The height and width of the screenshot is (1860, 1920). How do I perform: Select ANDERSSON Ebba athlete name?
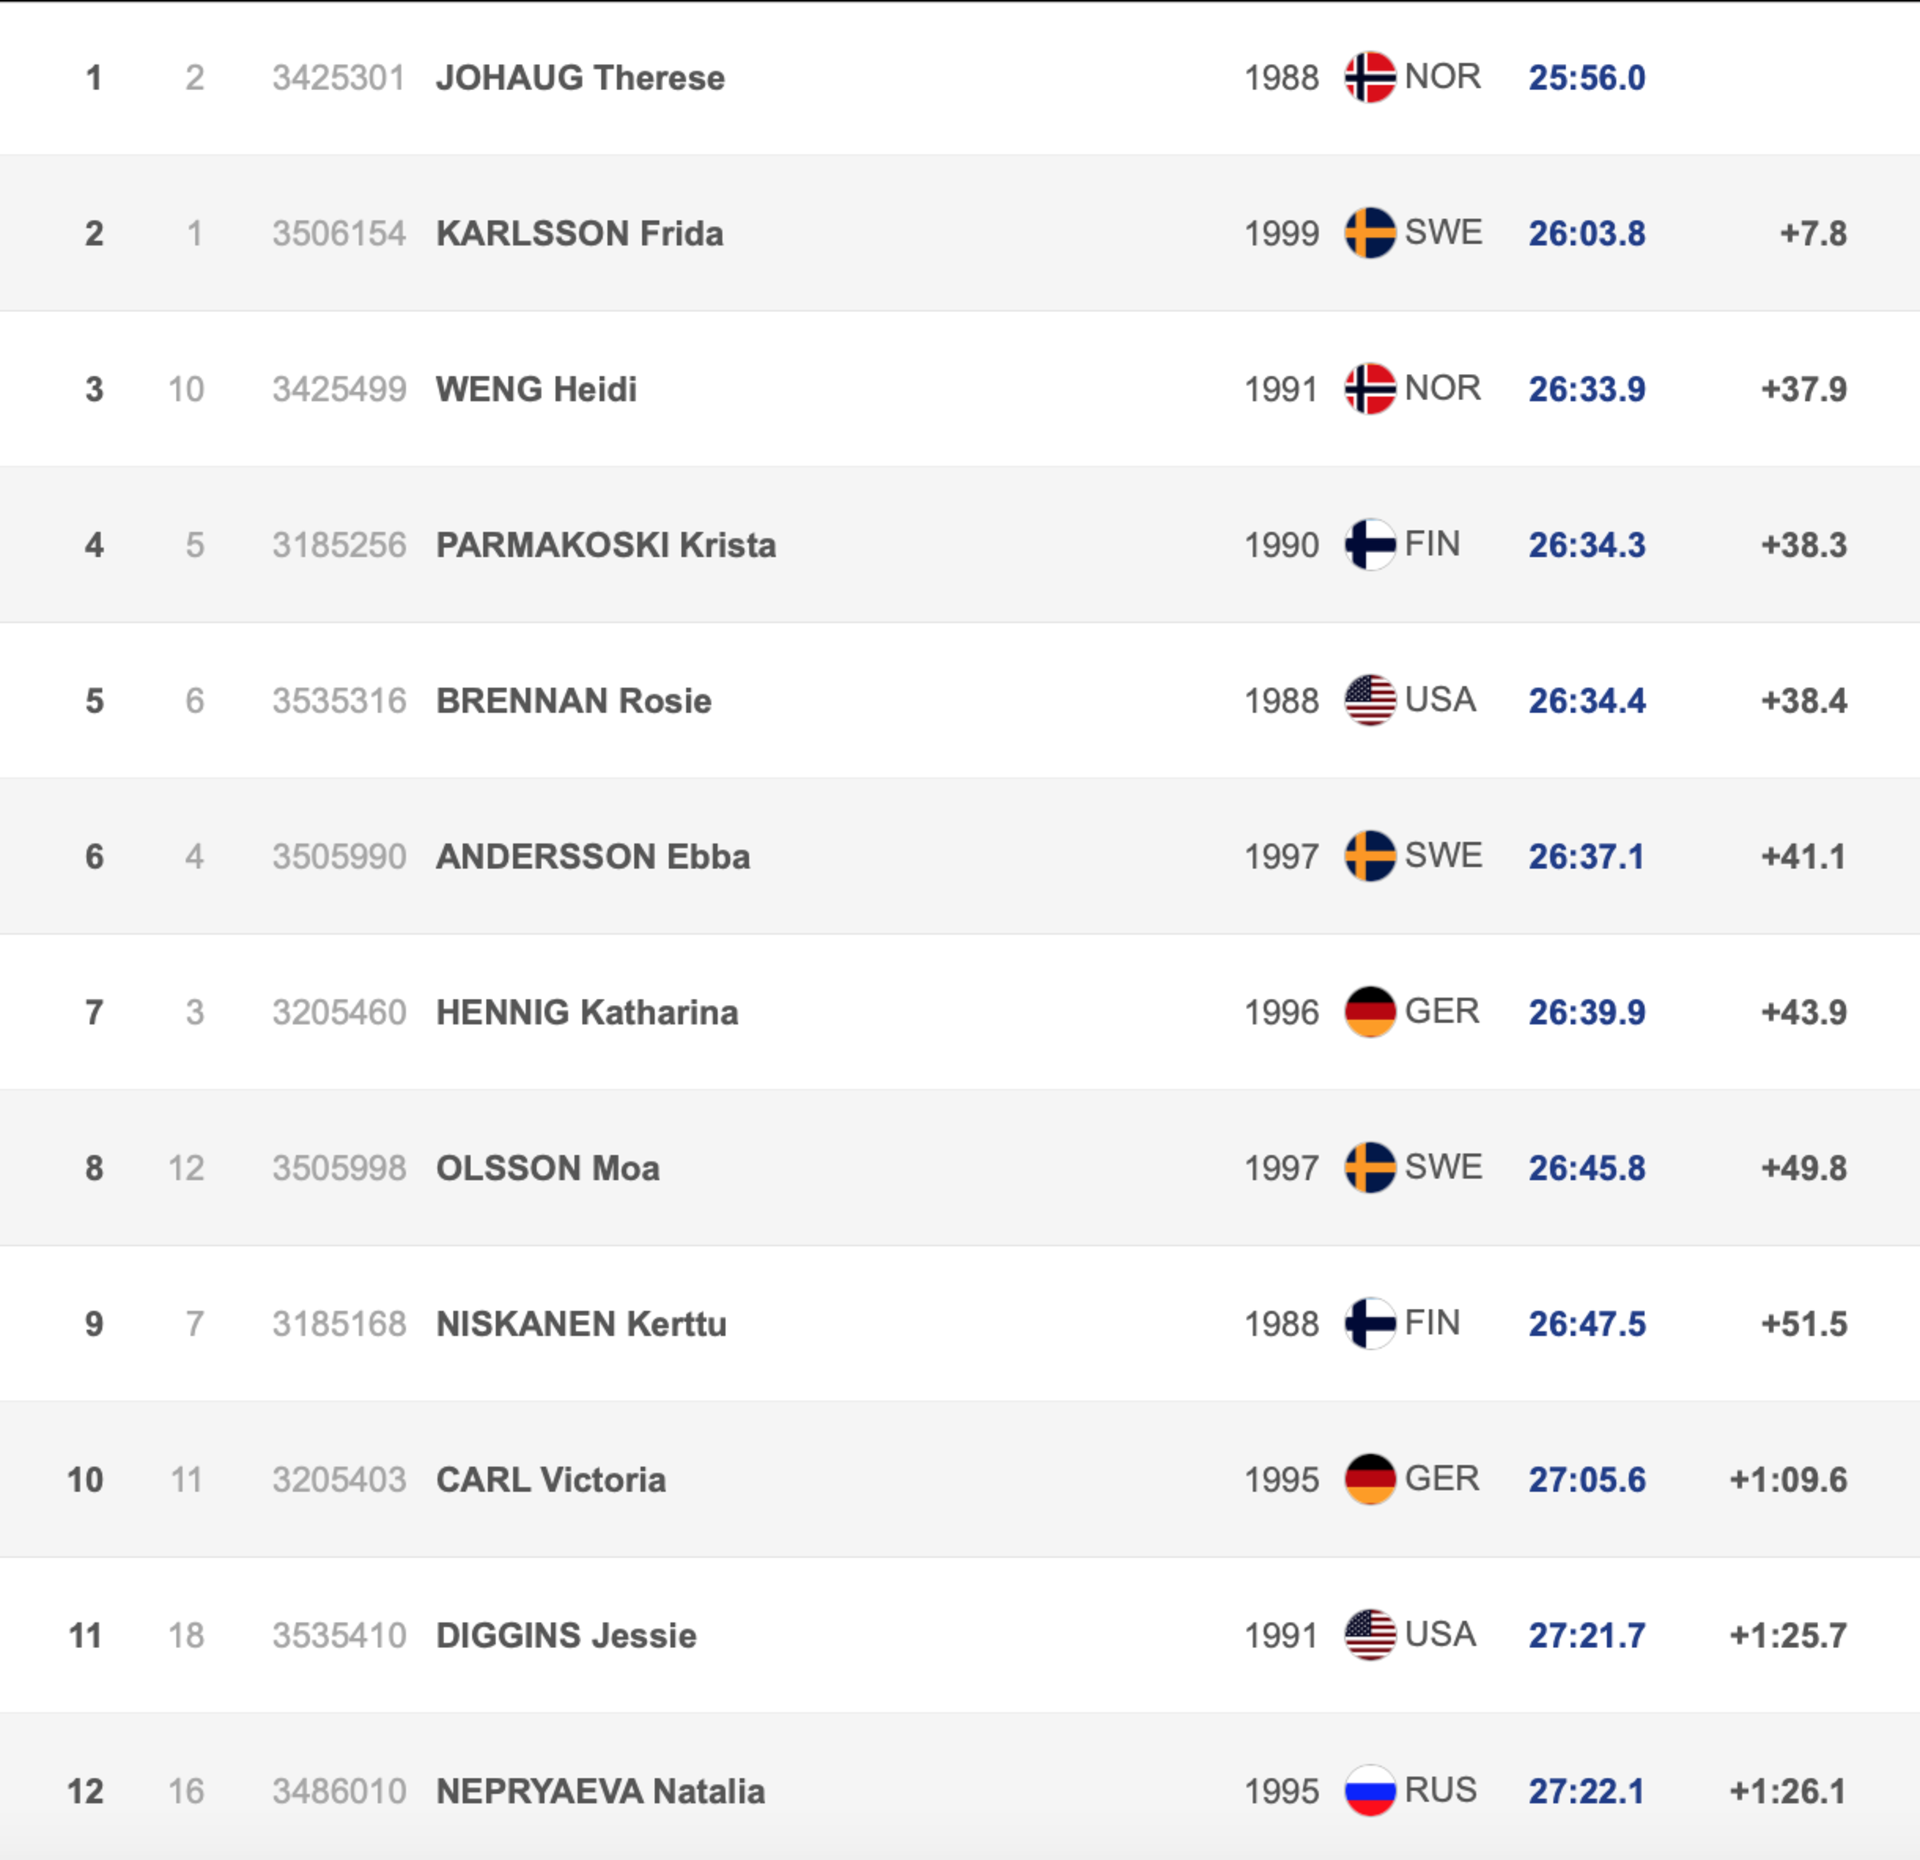[x=593, y=857]
